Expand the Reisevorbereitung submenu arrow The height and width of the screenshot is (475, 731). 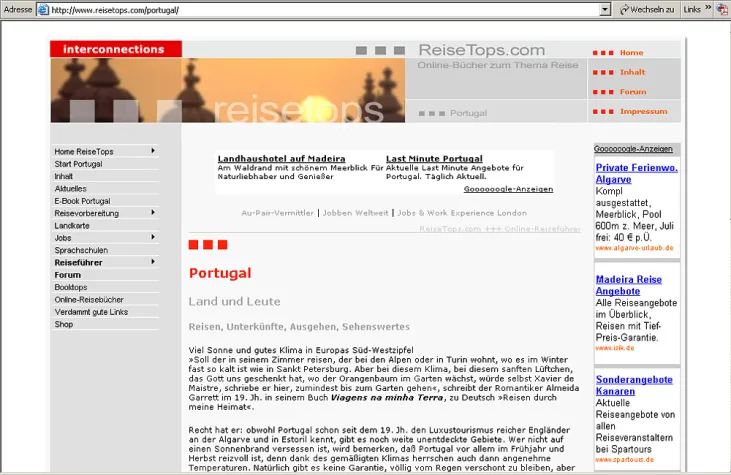click(153, 212)
